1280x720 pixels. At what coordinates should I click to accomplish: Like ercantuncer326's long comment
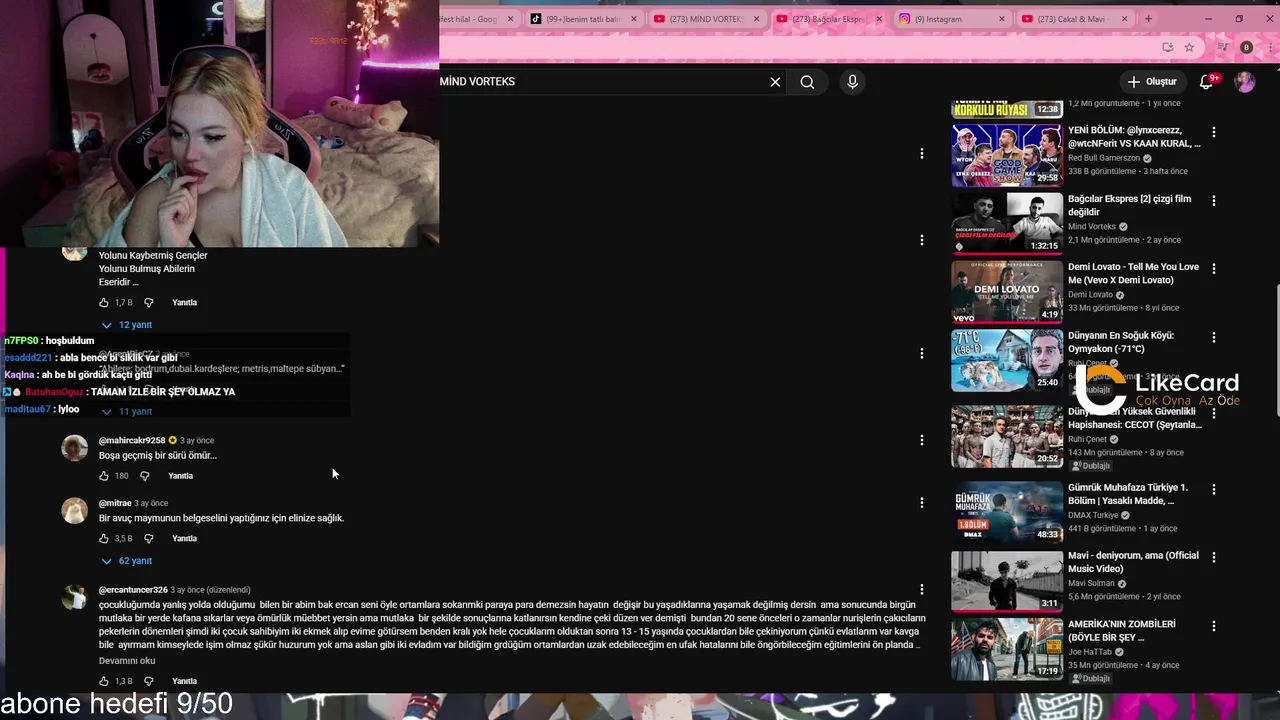point(104,681)
